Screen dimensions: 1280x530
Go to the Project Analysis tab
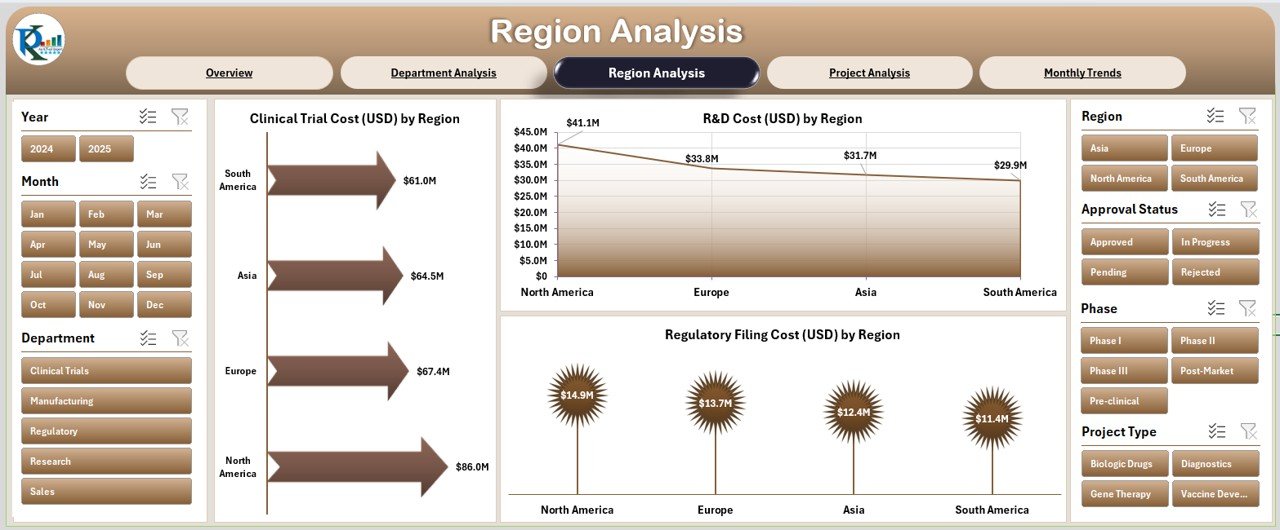[869, 73]
